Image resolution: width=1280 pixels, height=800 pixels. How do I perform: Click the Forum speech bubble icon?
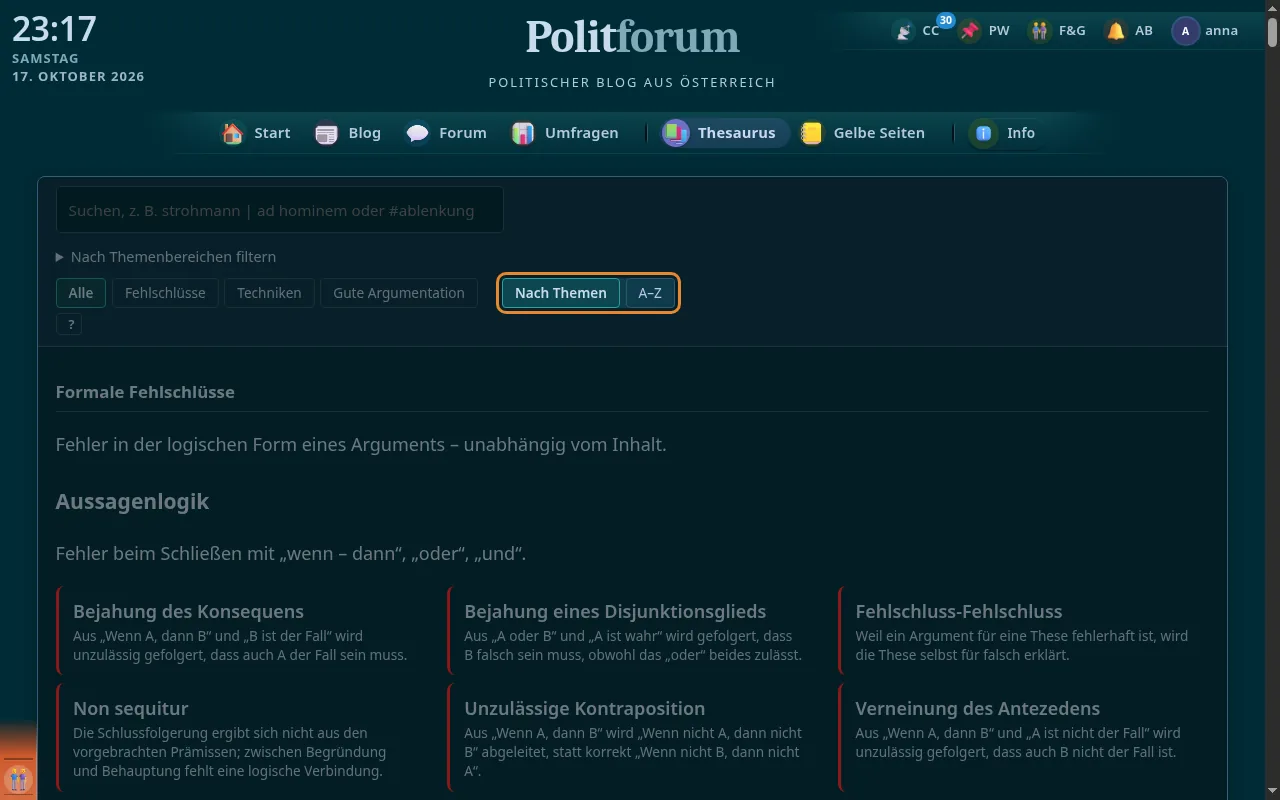[x=418, y=133]
